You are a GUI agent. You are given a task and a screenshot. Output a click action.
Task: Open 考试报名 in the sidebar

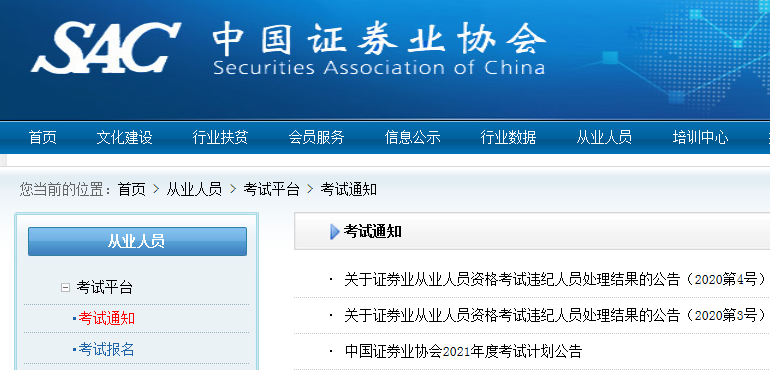point(107,349)
